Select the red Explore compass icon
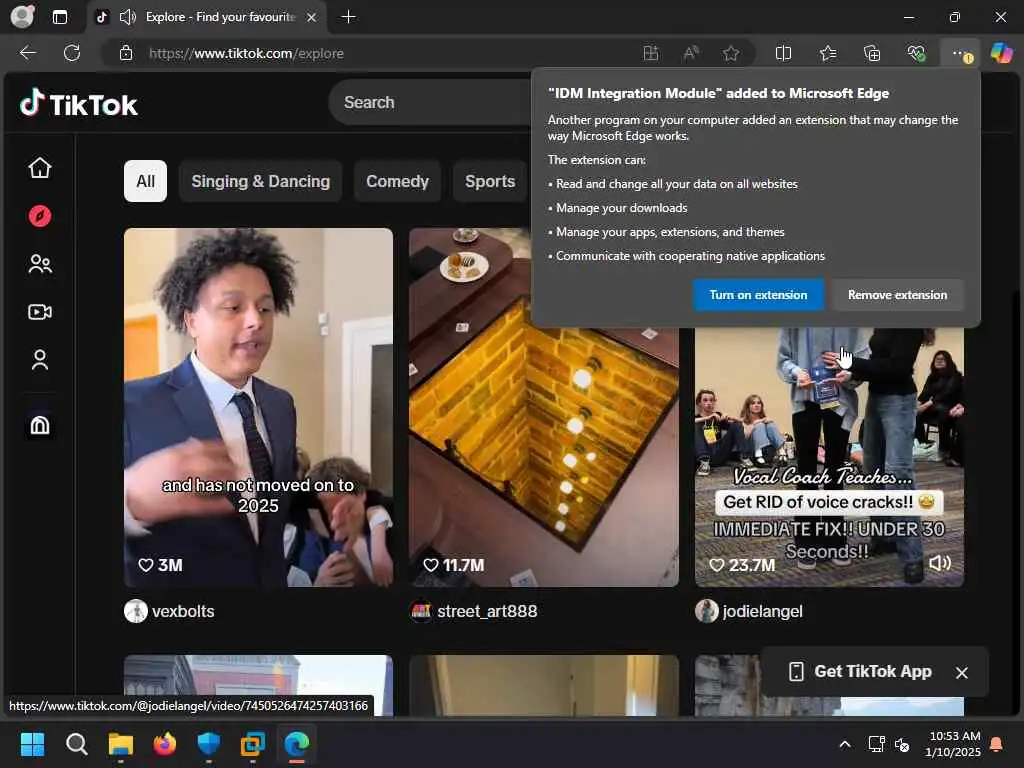1024x768 pixels. (x=40, y=216)
